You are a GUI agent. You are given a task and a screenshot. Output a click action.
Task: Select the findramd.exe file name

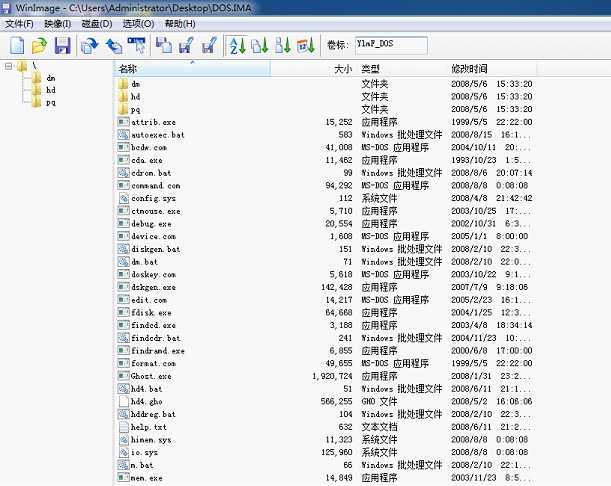pyautogui.click(x=158, y=350)
